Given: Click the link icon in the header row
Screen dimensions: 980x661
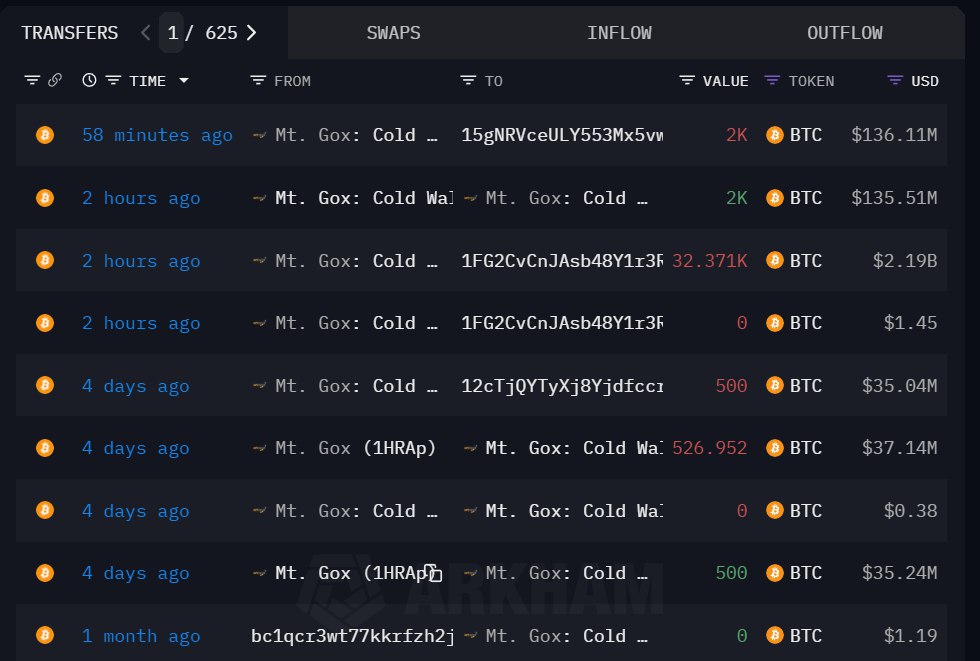Looking at the screenshot, I should click(55, 81).
